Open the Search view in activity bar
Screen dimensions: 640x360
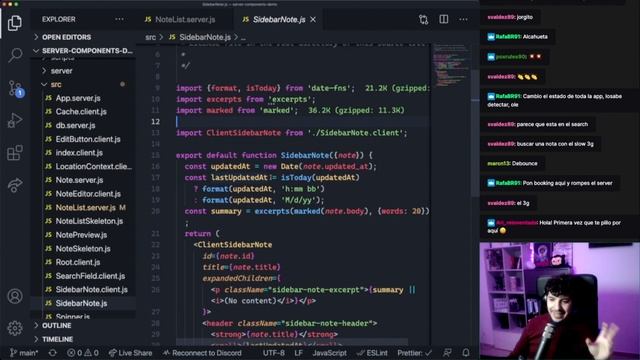point(15,55)
